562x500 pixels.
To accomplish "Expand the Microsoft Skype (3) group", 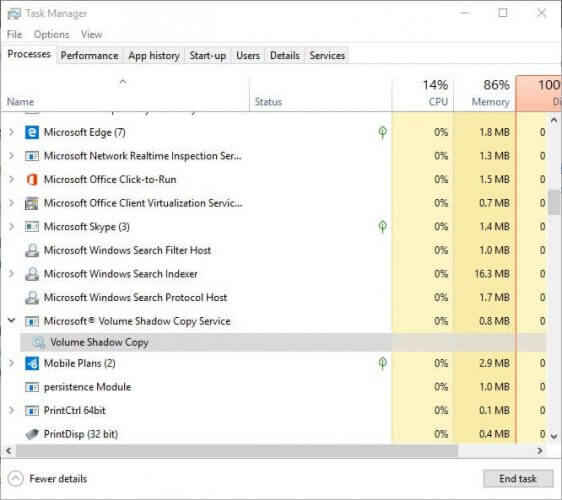I will [x=11, y=227].
